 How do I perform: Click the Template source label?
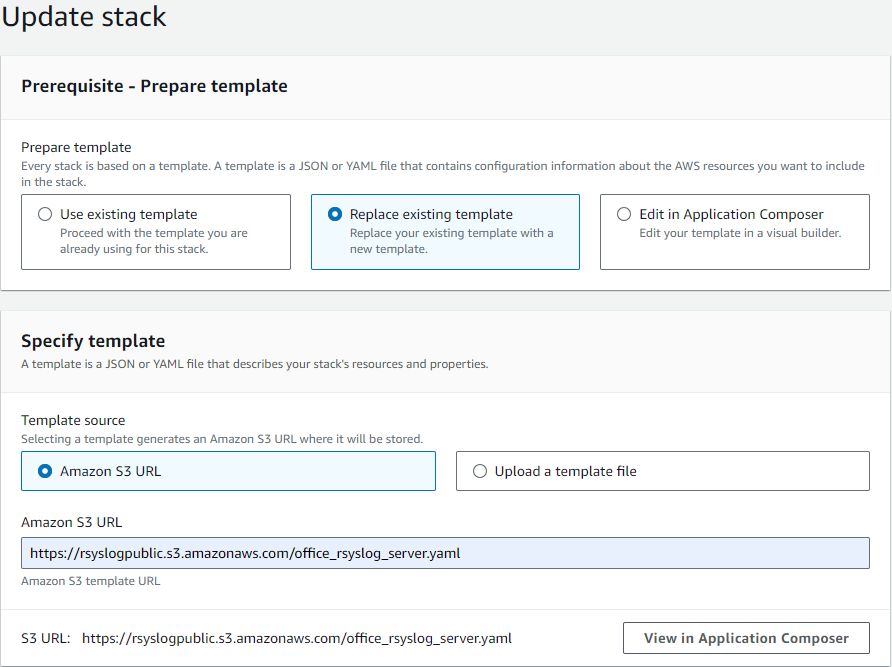[x=73, y=420]
